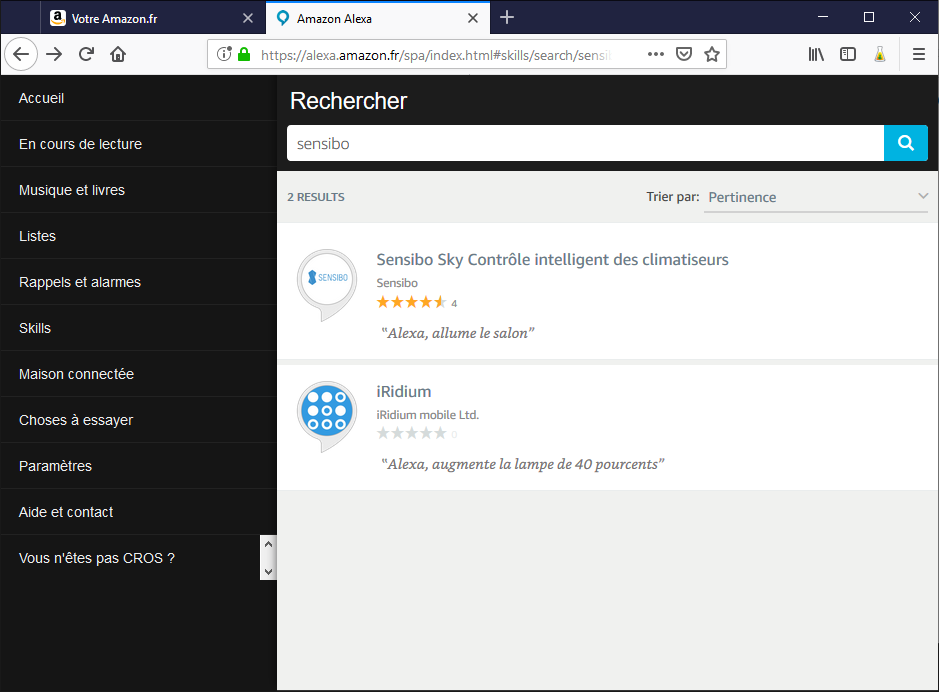The width and height of the screenshot is (939, 692).
Task: Save page to Pocket
Action: [684, 54]
